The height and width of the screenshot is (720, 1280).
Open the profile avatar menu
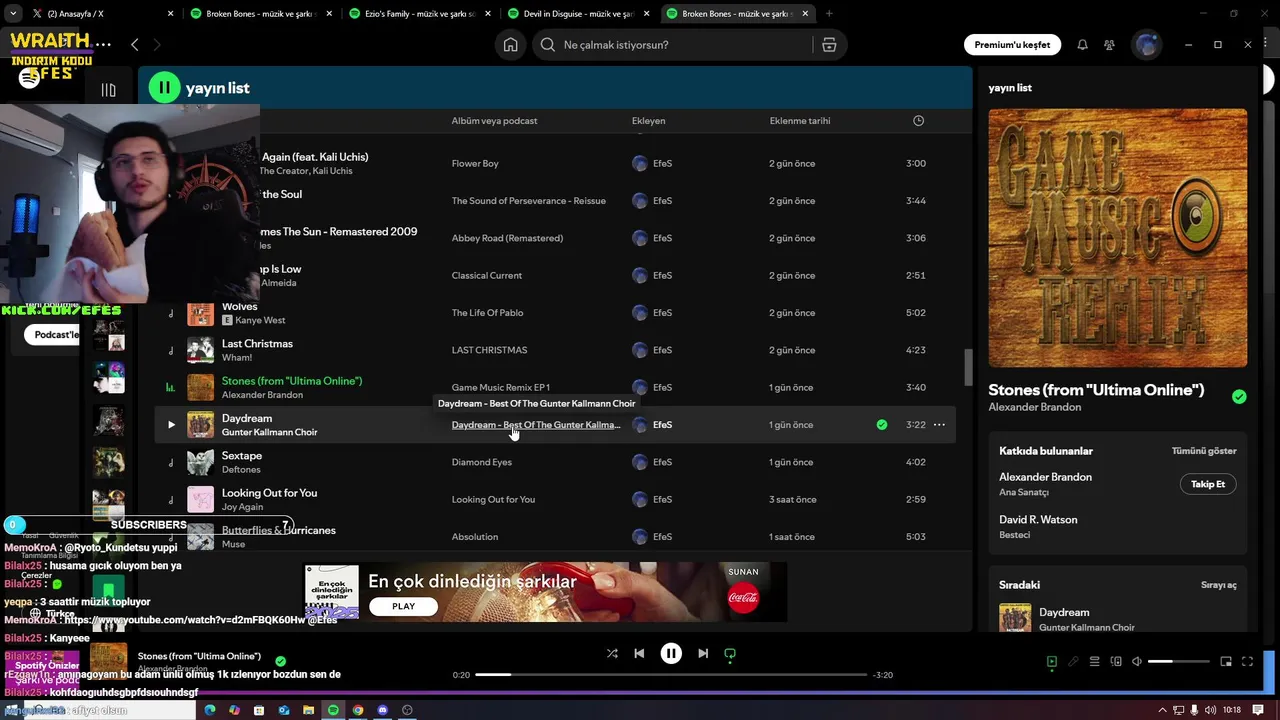click(x=1146, y=45)
